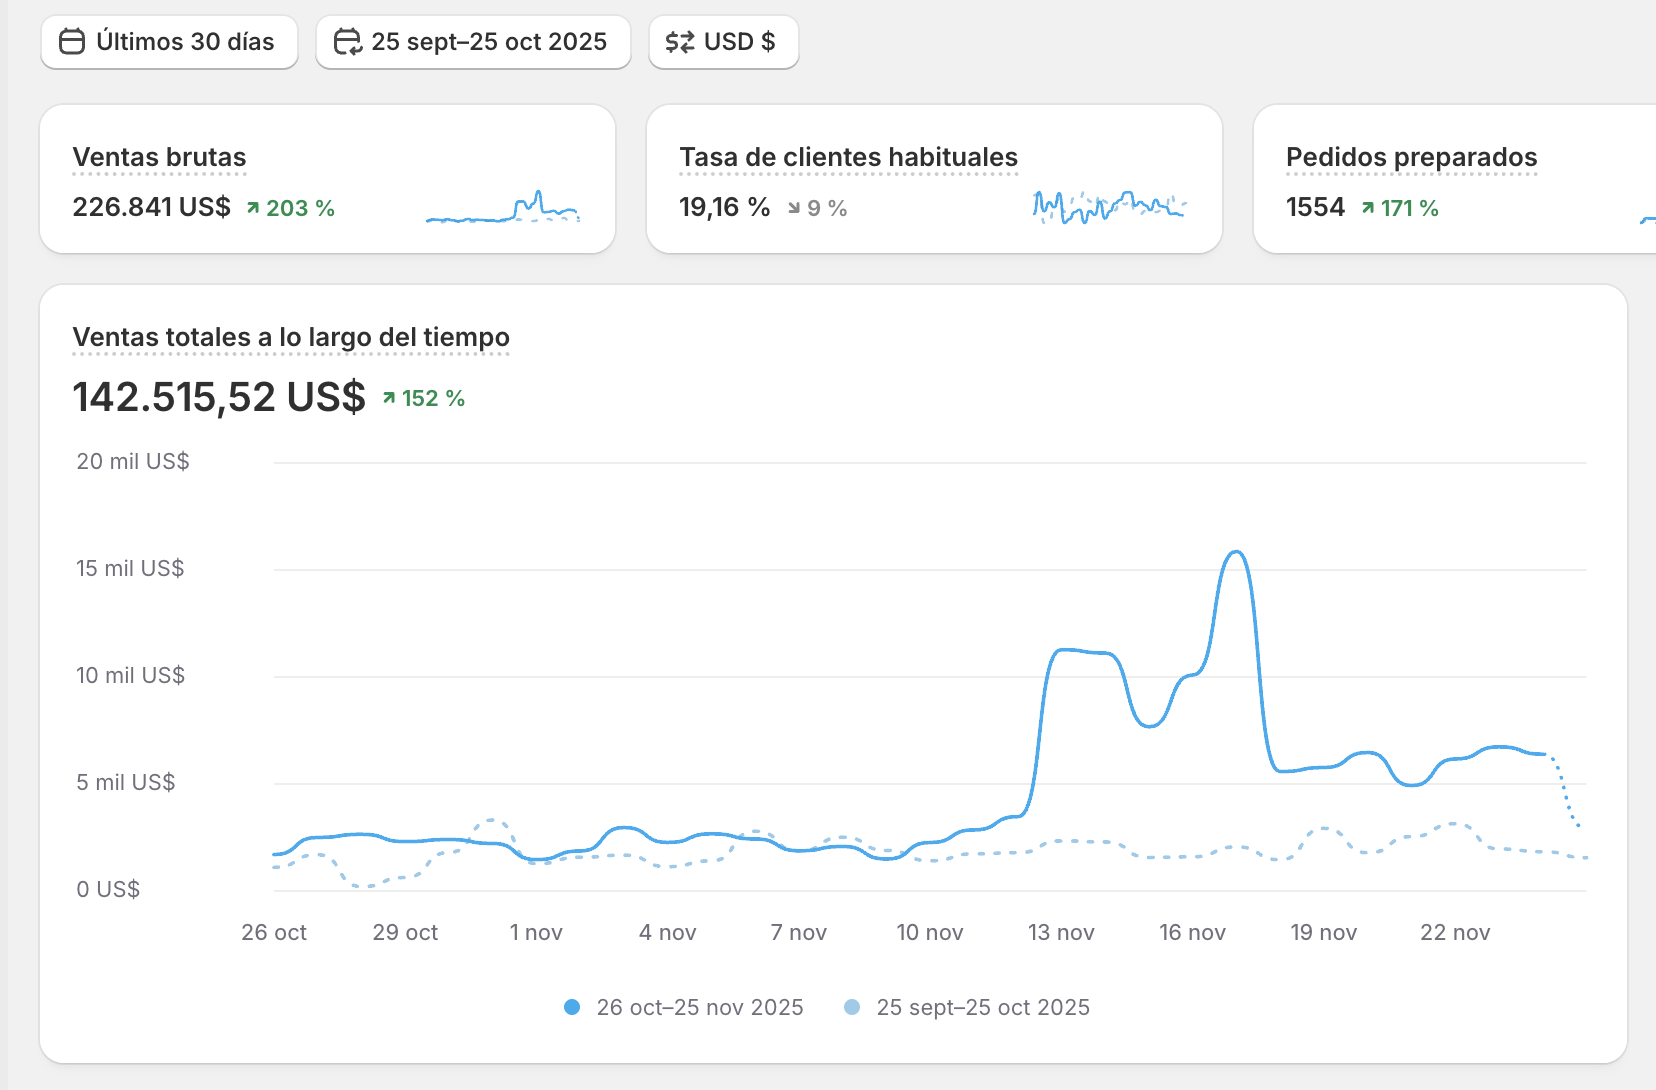Click the 26 oct x-axis label

pyautogui.click(x=274, y=932)
